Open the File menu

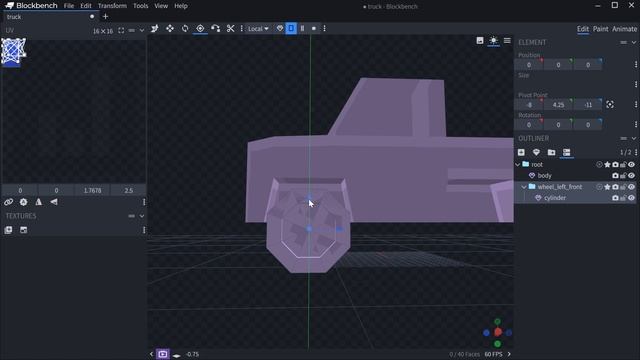click(x=69, y=6)
